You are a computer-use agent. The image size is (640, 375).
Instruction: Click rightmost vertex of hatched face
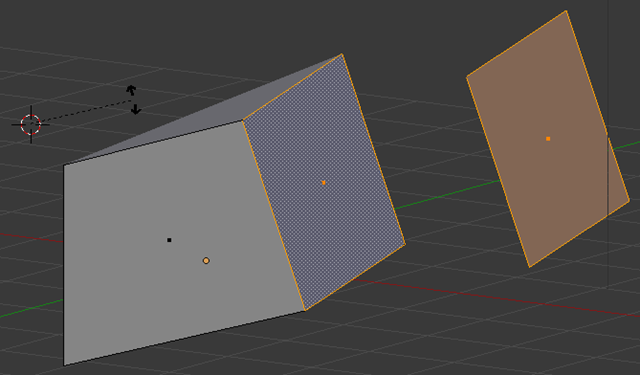405,244
